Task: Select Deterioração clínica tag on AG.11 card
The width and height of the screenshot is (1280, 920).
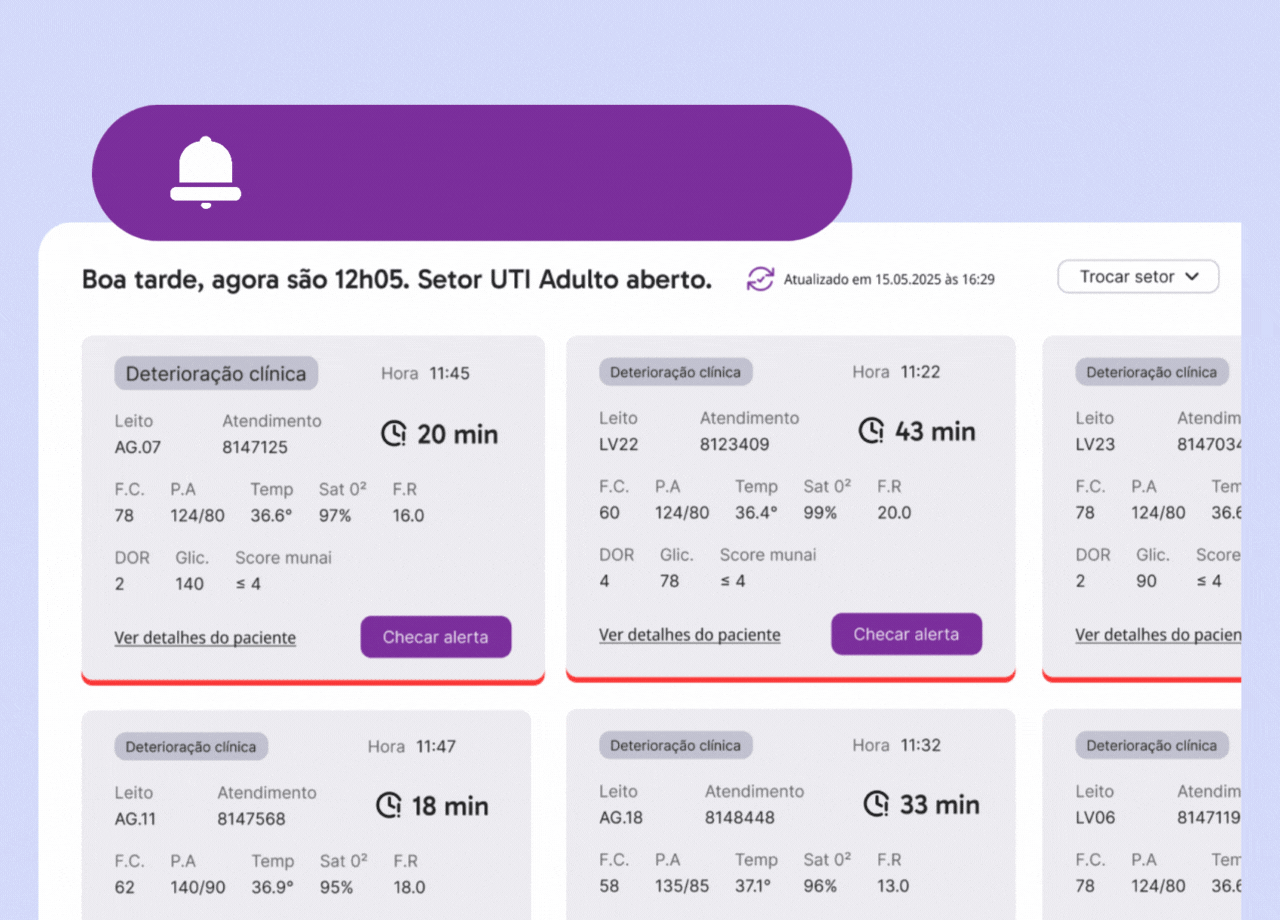Action: pyautogui.click(x=190, y=747)
